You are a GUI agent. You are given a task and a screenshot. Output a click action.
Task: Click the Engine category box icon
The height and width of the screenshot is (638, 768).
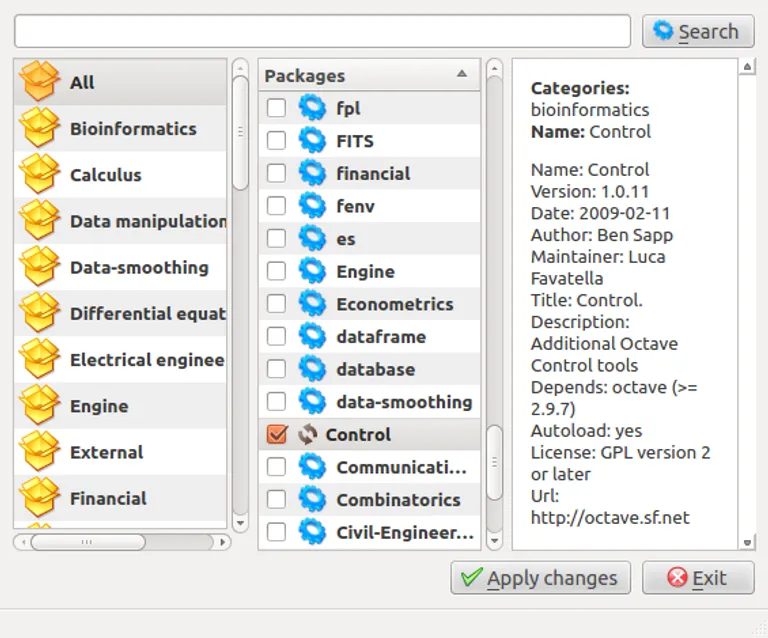(40, 406)
